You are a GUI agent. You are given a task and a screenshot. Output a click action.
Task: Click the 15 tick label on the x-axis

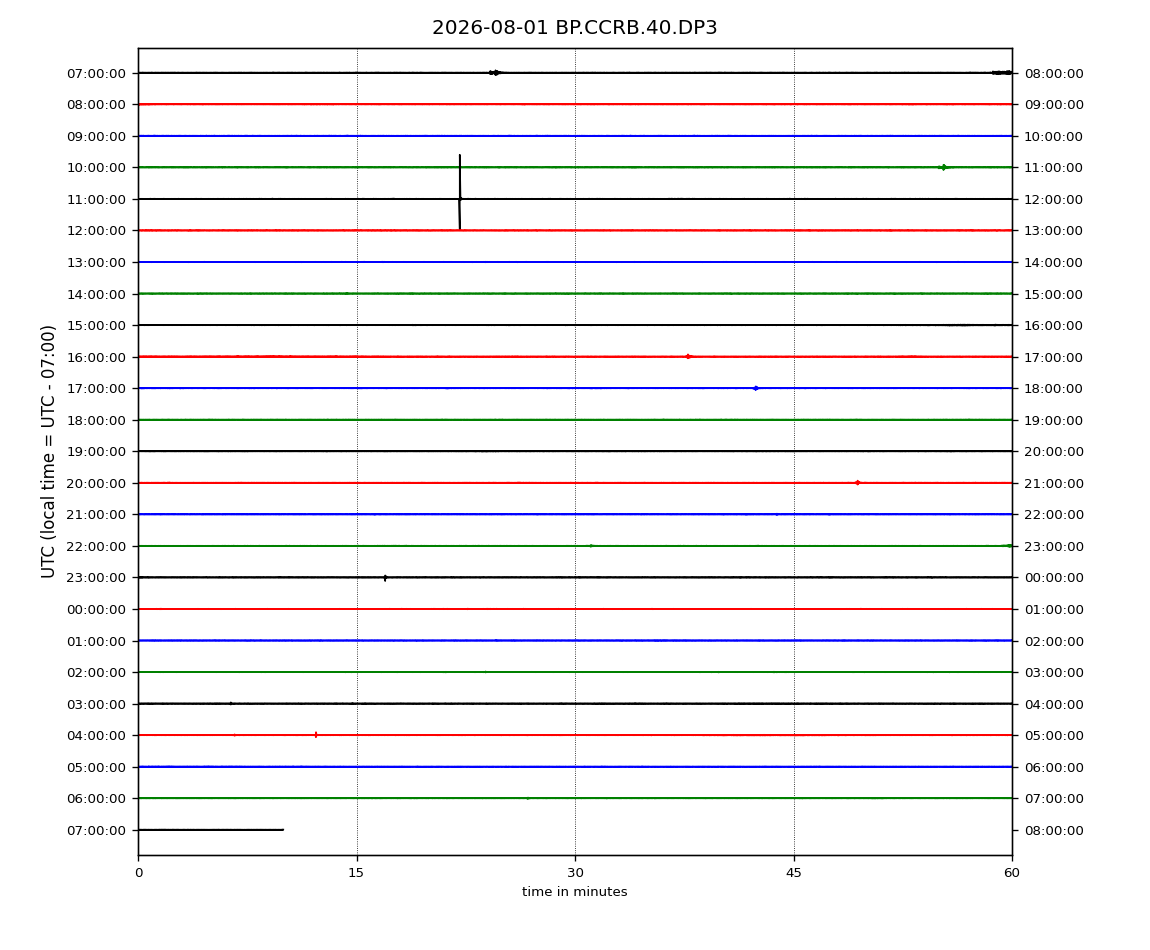[x=356, y=873]
